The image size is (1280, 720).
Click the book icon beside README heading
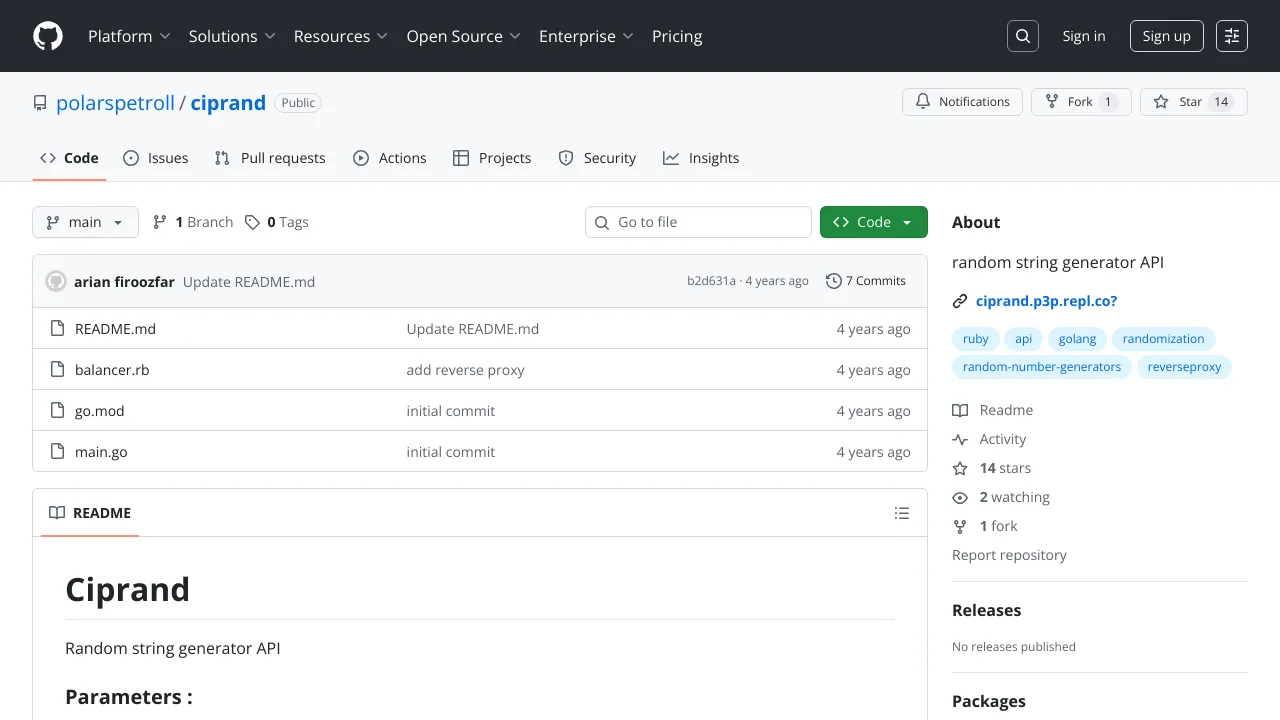click(x=57, y=513)
